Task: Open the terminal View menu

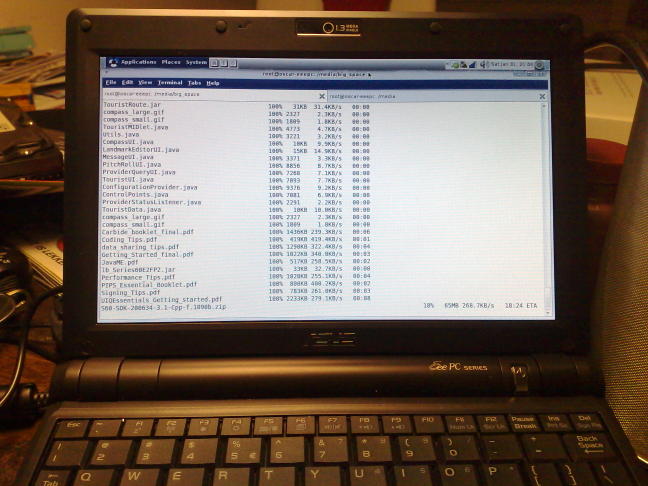Action: pos(145,82)
